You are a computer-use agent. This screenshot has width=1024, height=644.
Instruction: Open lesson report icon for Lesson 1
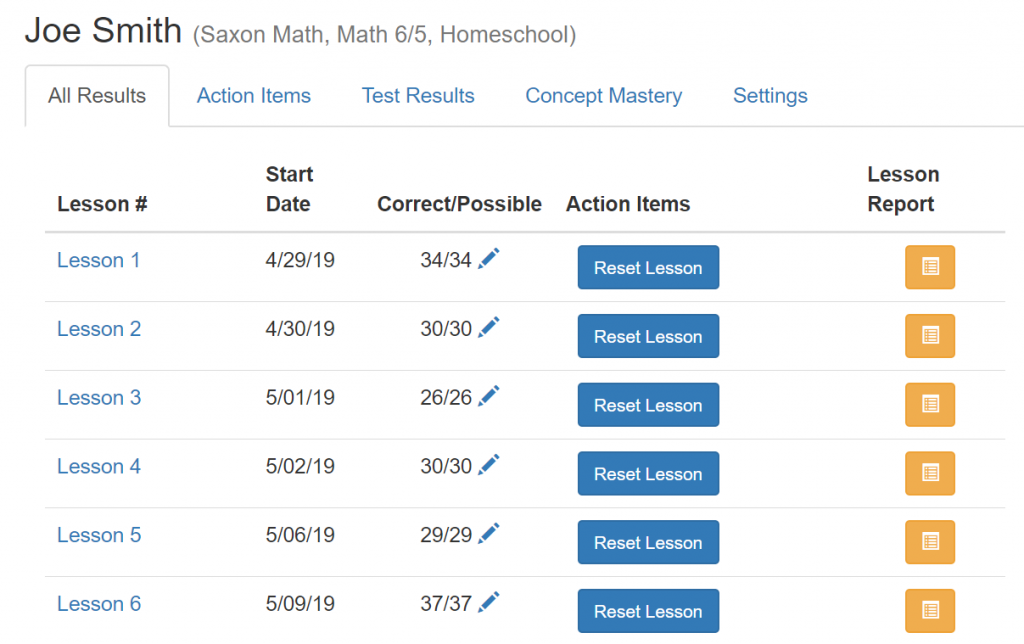click(930, 267)
